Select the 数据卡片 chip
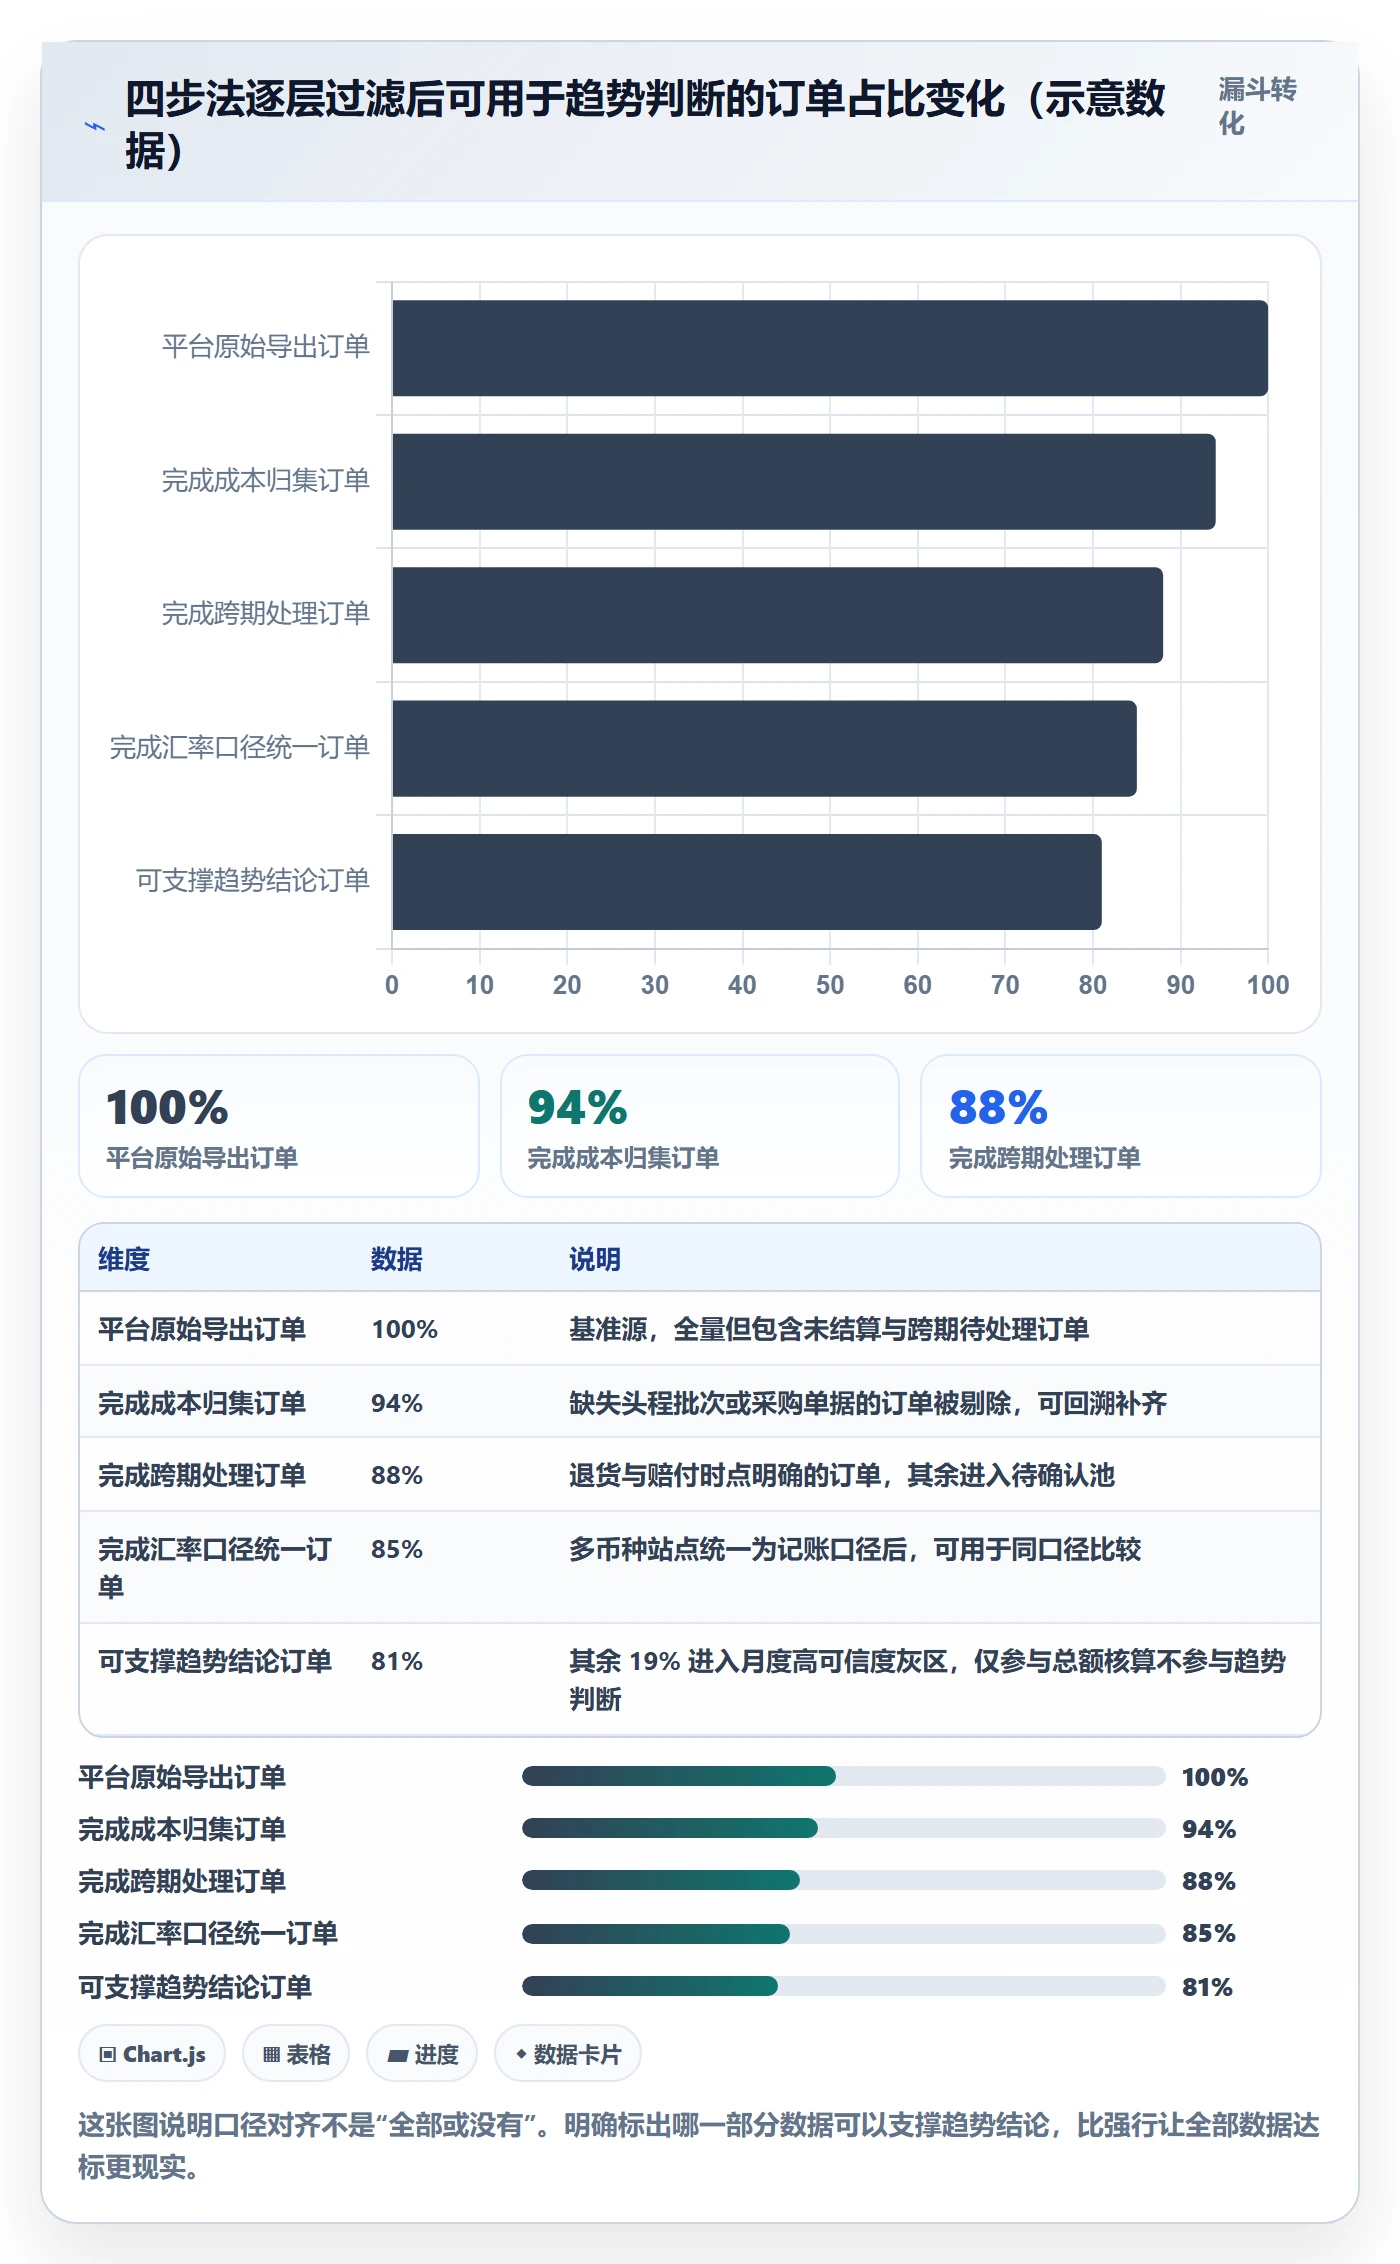This screenshot has width=1400, height=2264. (x=568, y=2054)
